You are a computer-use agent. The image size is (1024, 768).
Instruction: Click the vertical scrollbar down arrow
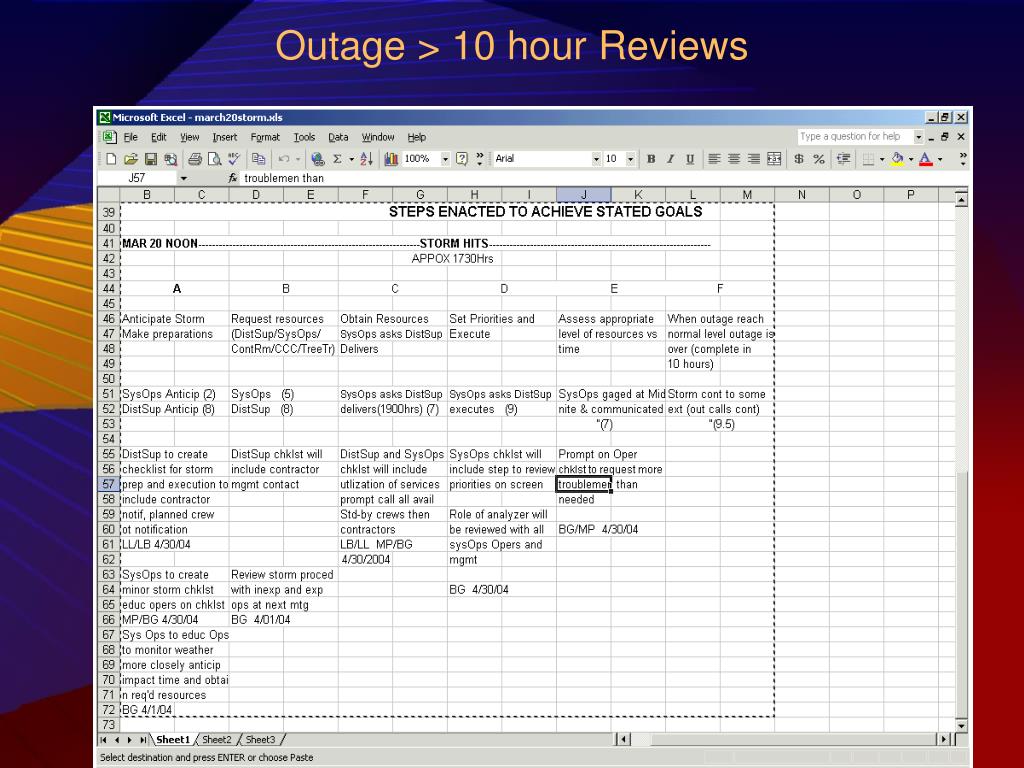(x=961, y=725)
